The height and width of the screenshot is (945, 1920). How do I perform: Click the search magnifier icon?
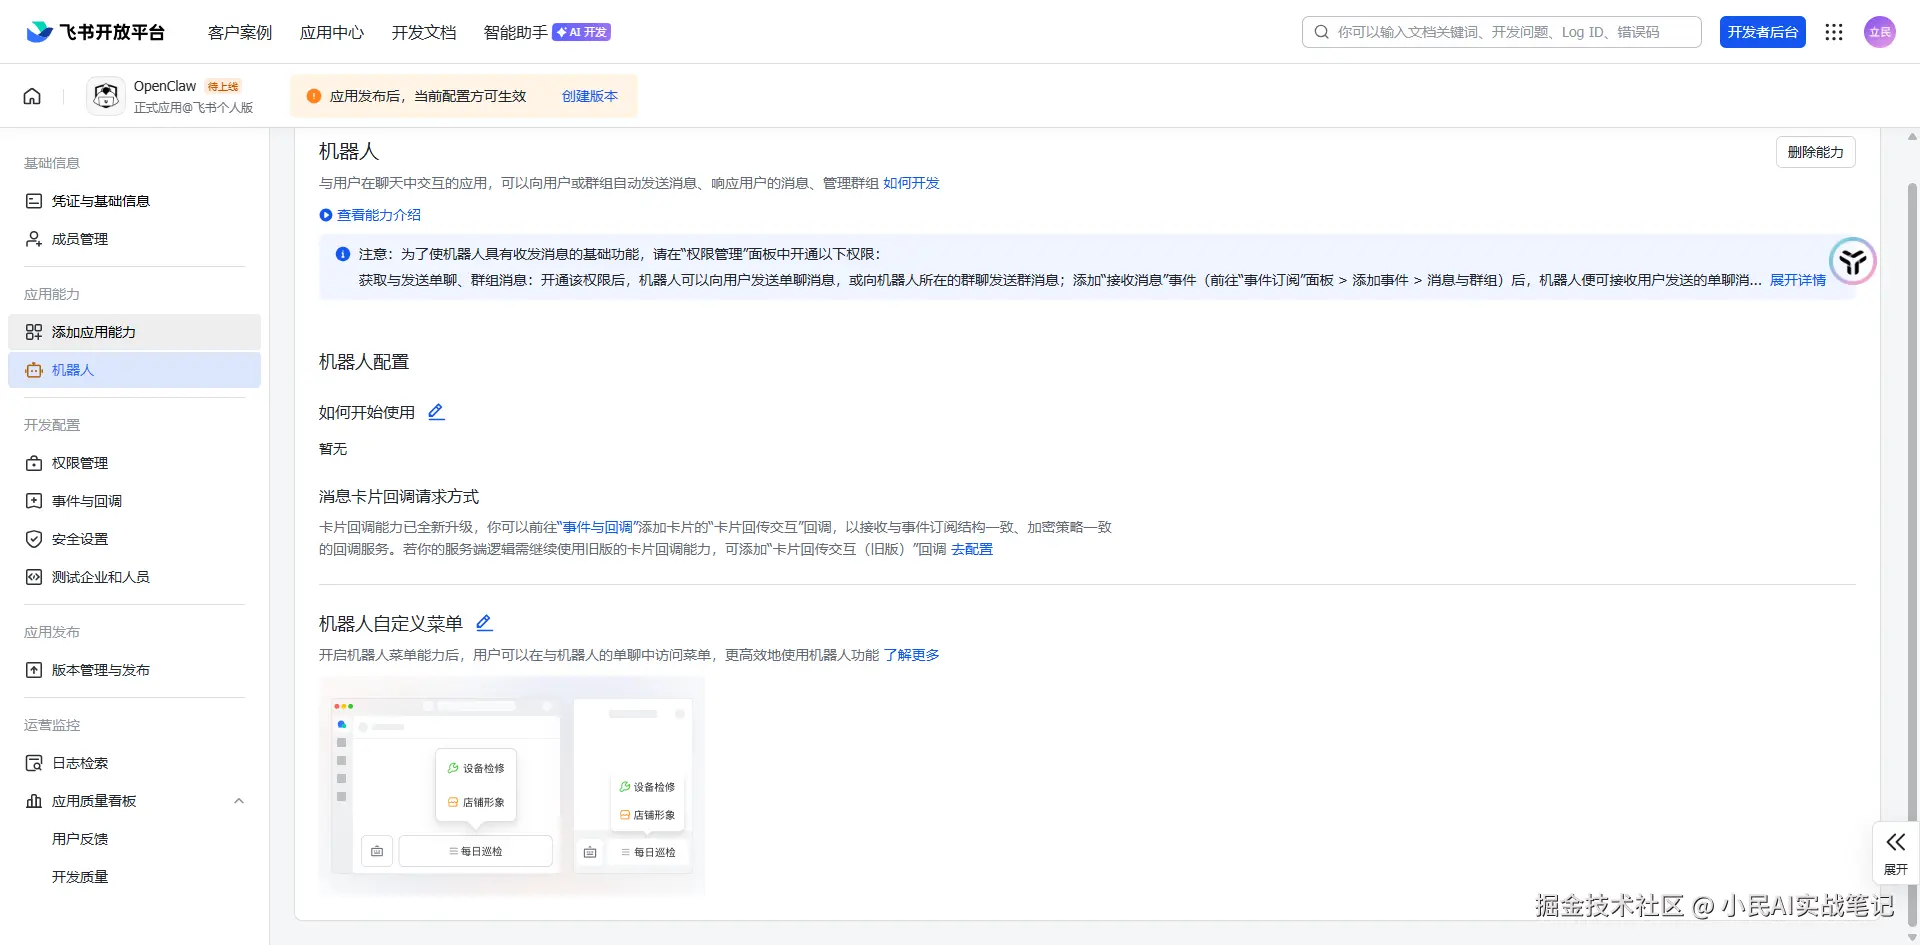coord(1321,32)
